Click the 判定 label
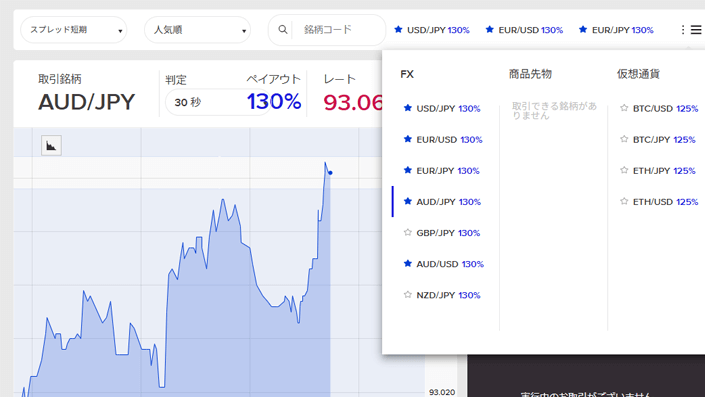705x397 pixels. point(175,80)
